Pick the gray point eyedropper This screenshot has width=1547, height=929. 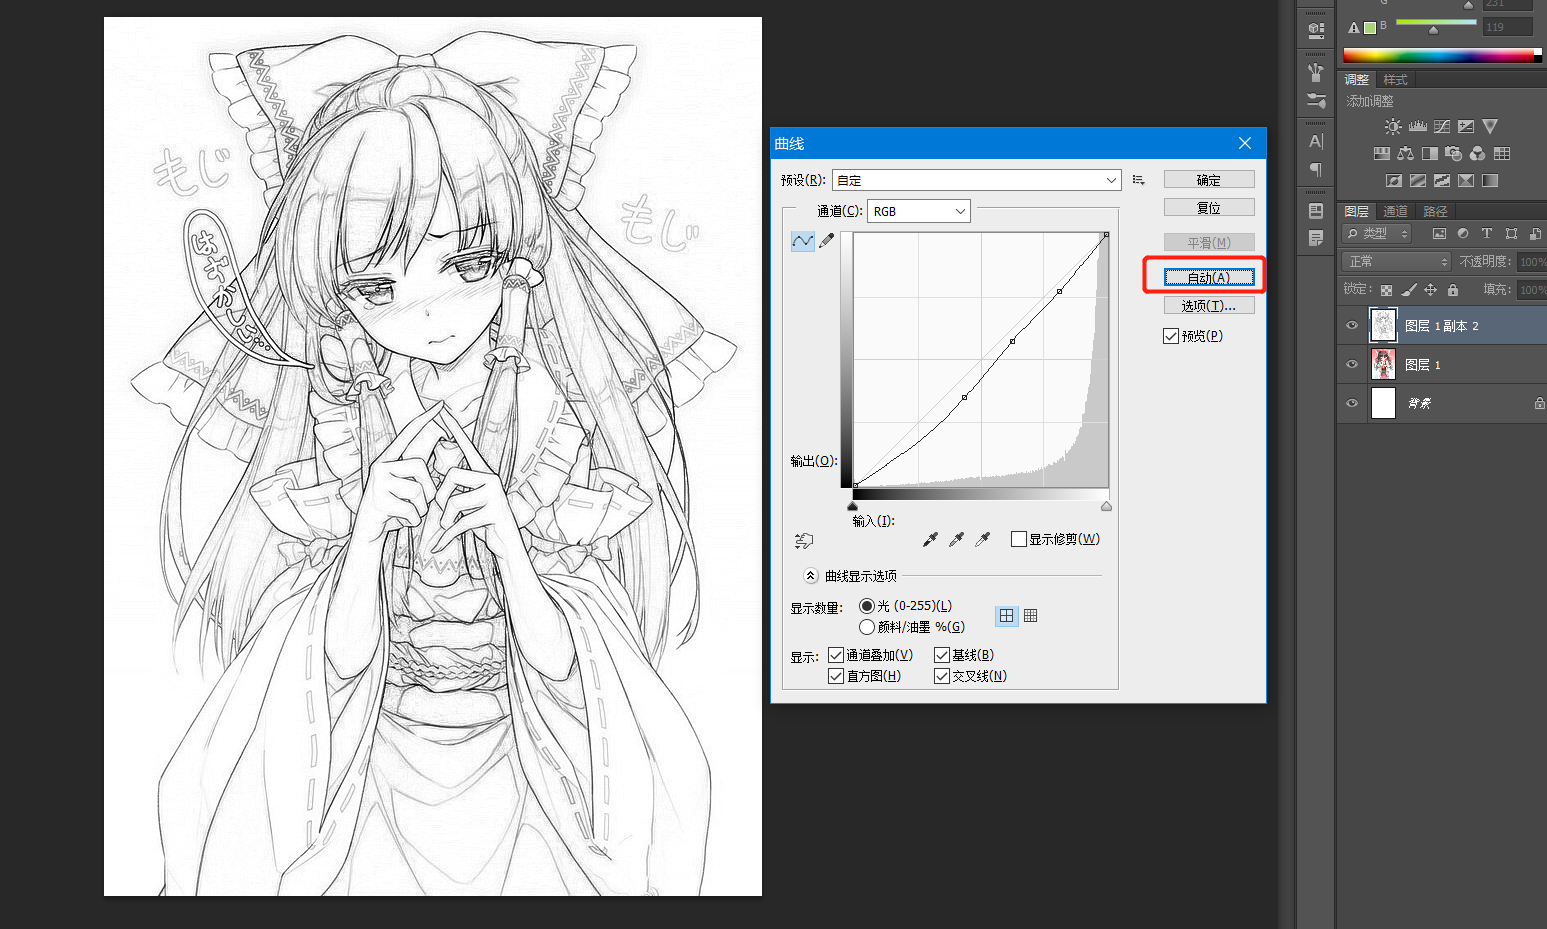956,540
